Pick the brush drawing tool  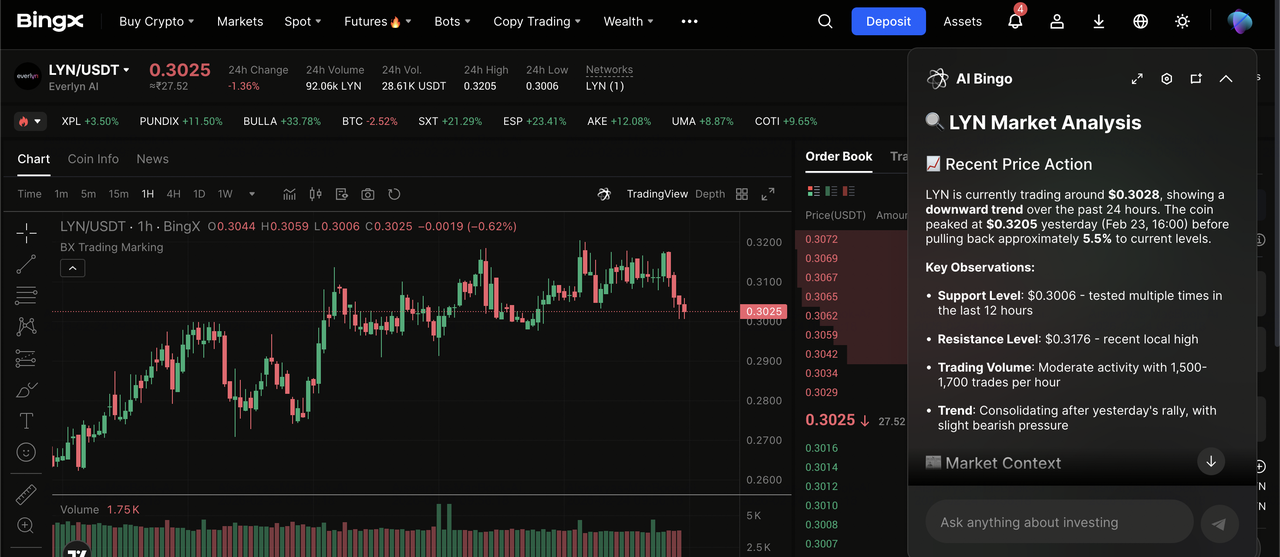click(26, 389)
